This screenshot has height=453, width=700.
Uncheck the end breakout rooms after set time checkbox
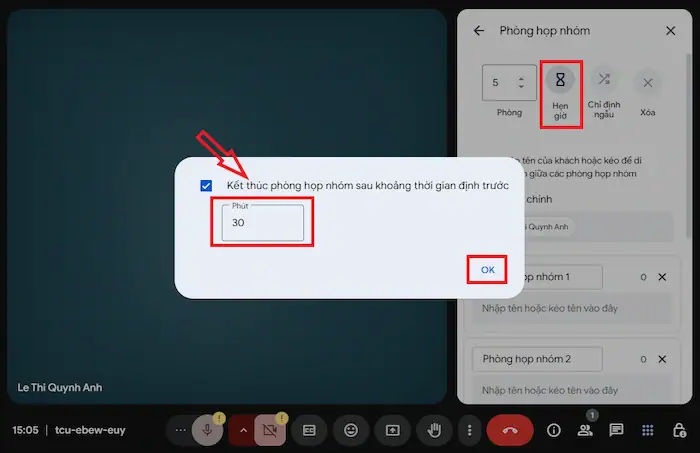206,186
